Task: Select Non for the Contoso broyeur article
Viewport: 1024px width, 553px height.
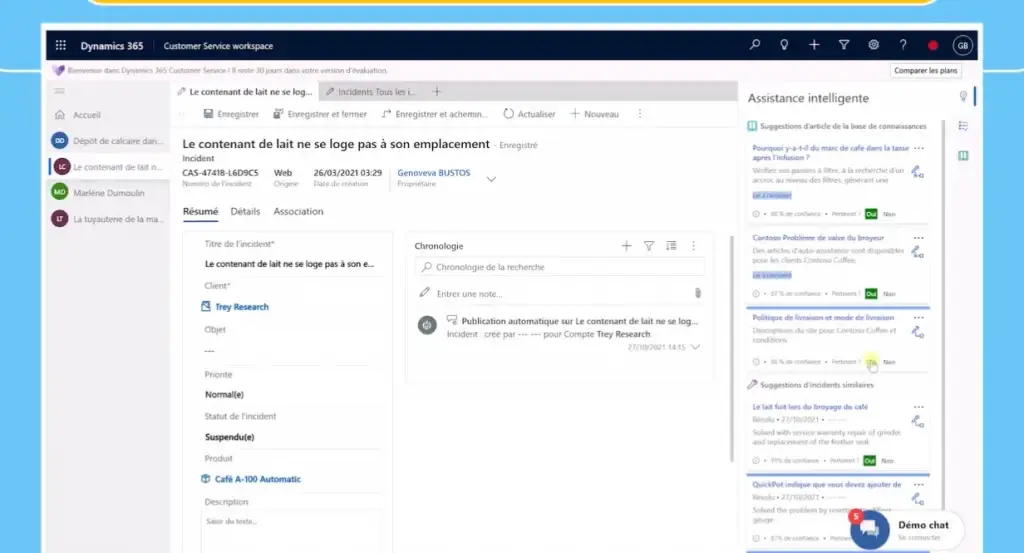Action: click(888, 293)
